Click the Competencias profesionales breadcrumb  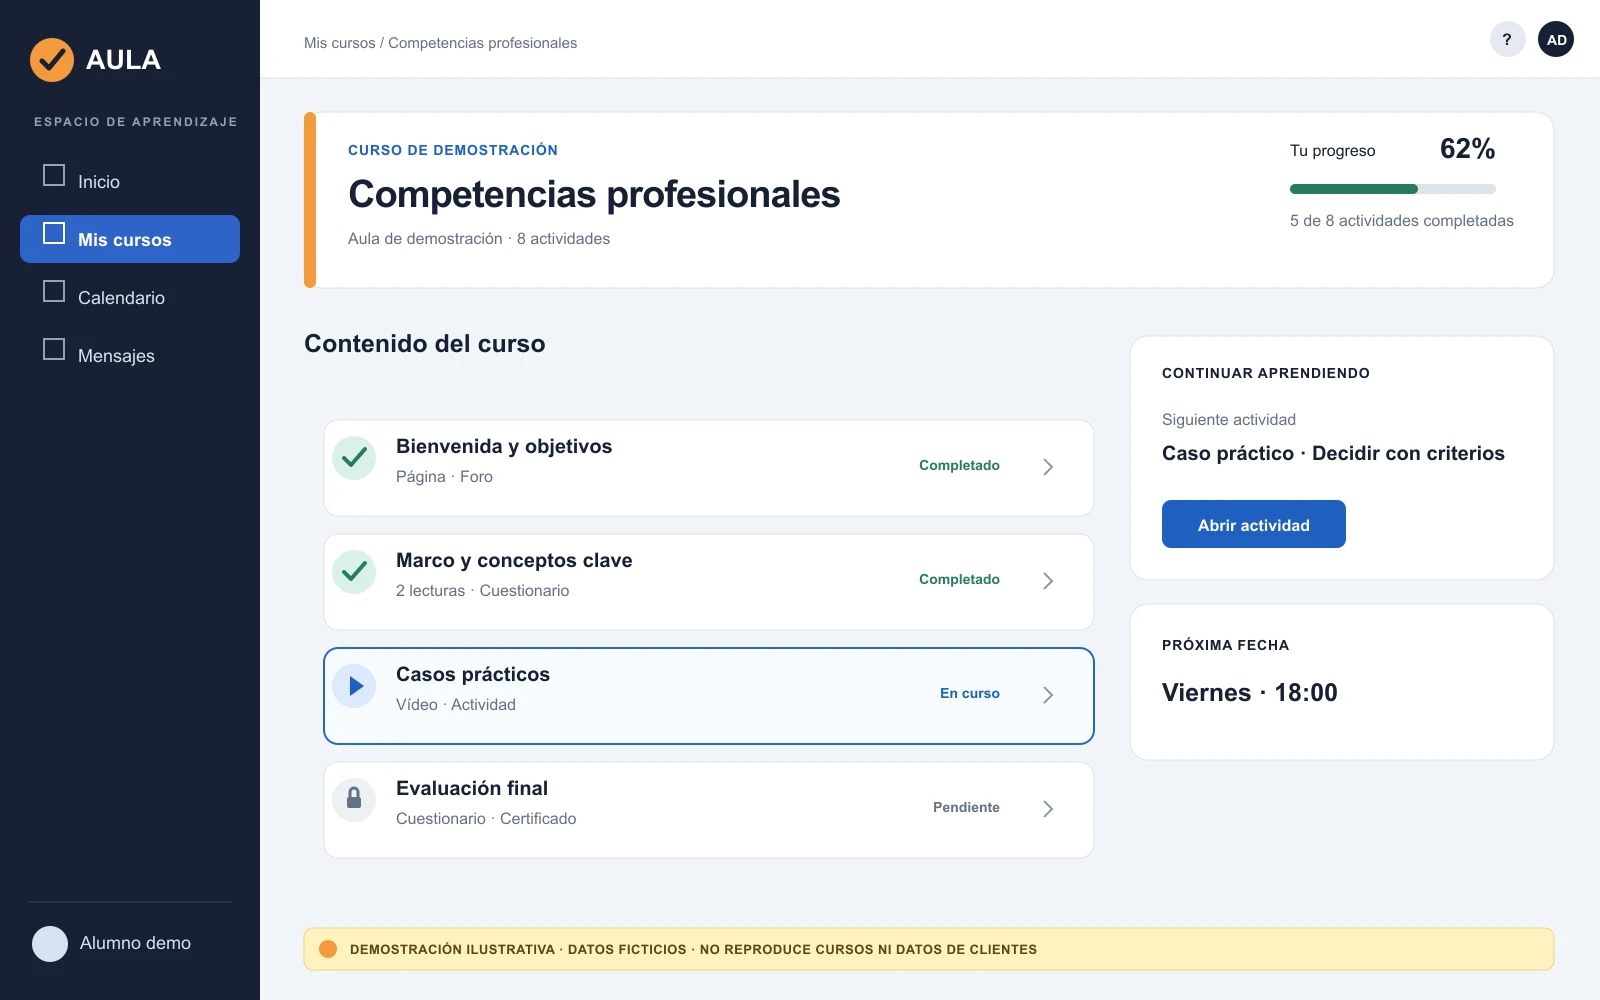point(483,43)
